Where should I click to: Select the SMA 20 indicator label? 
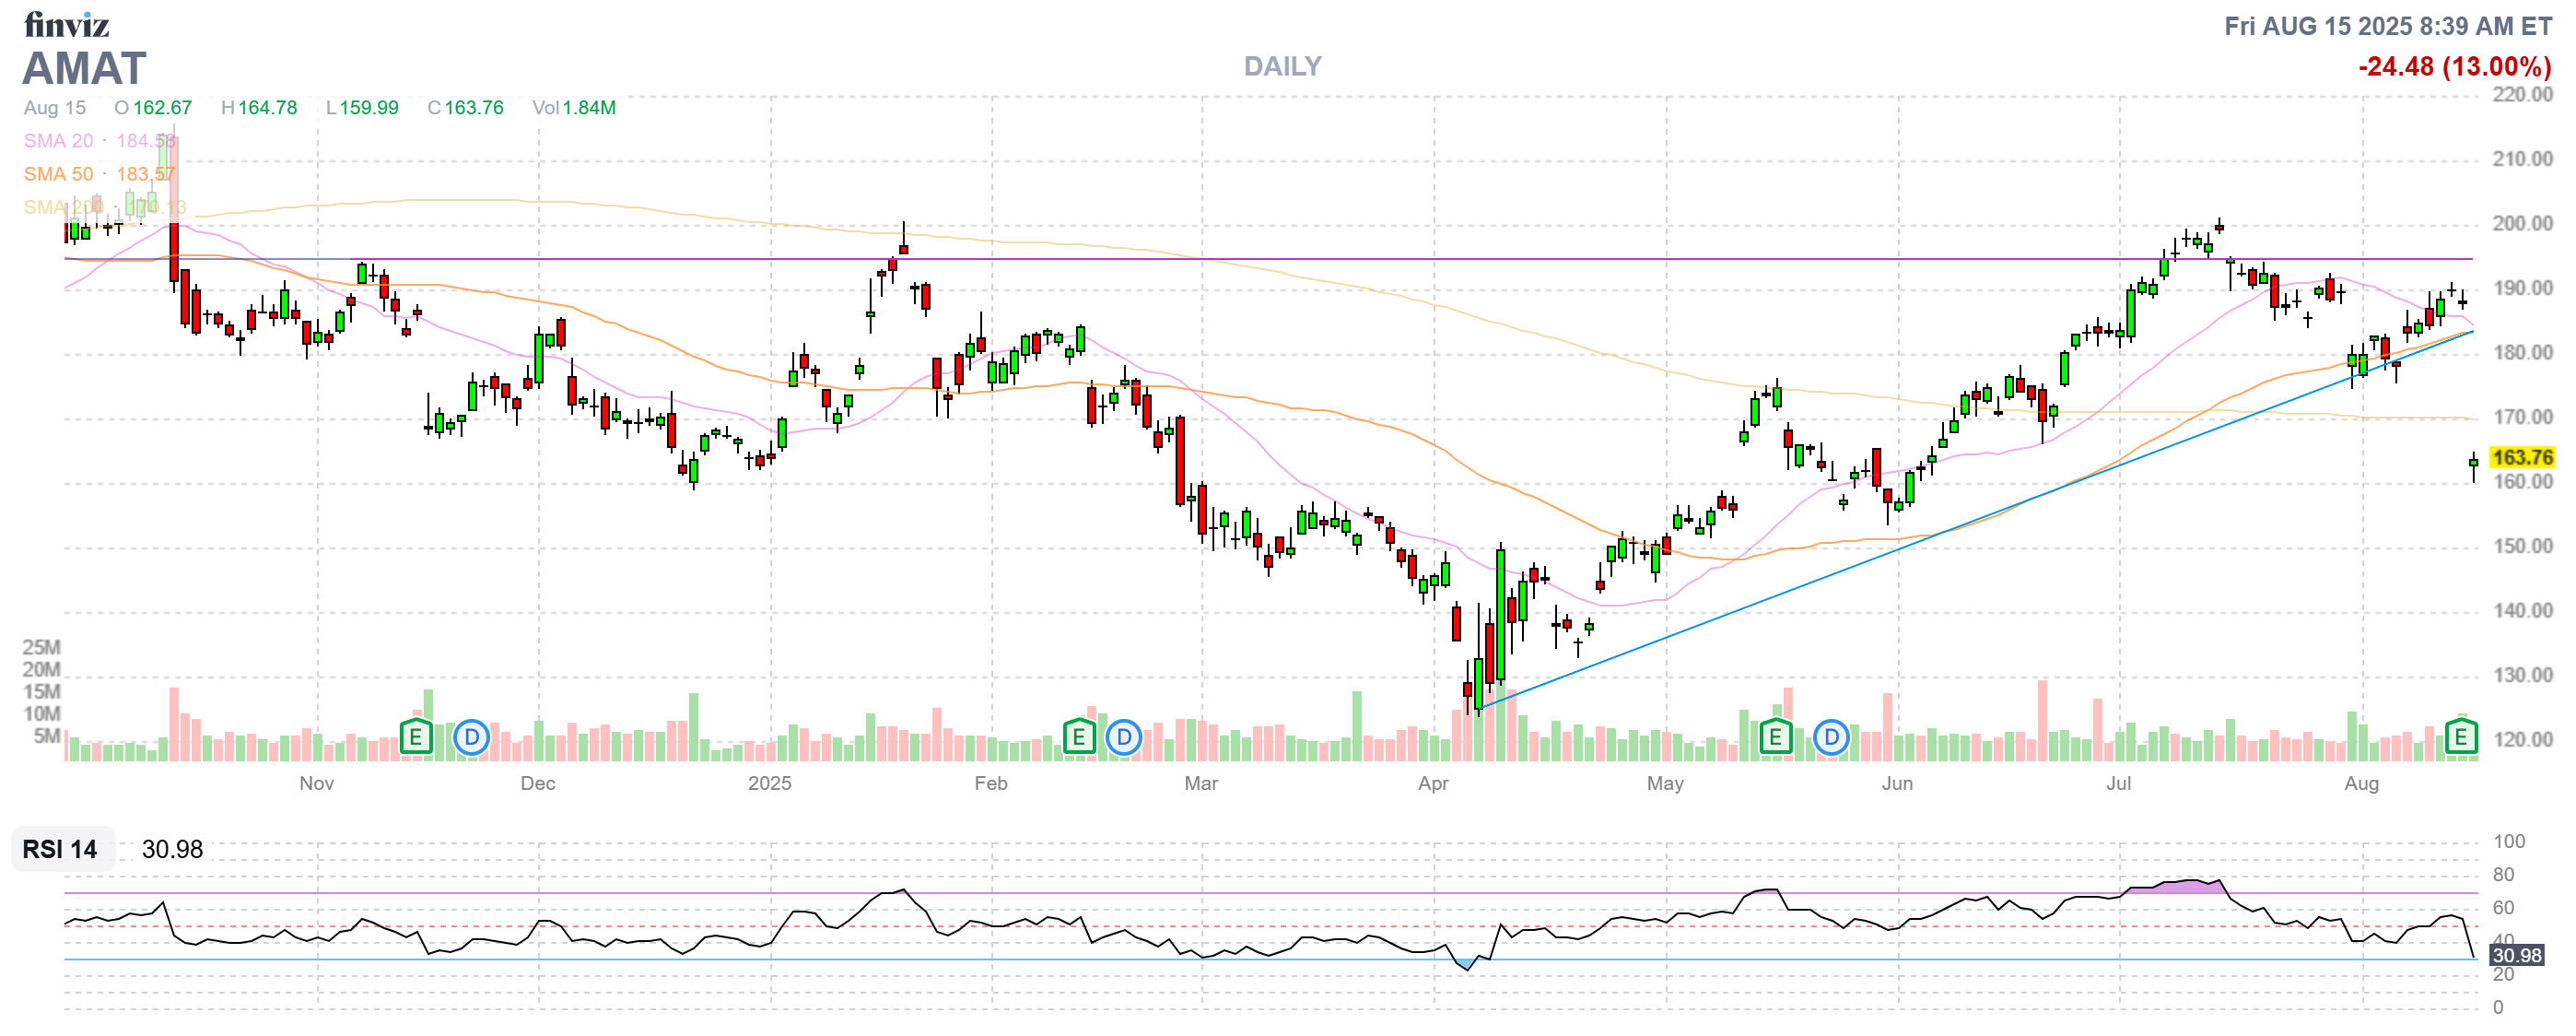pos(58,141)
